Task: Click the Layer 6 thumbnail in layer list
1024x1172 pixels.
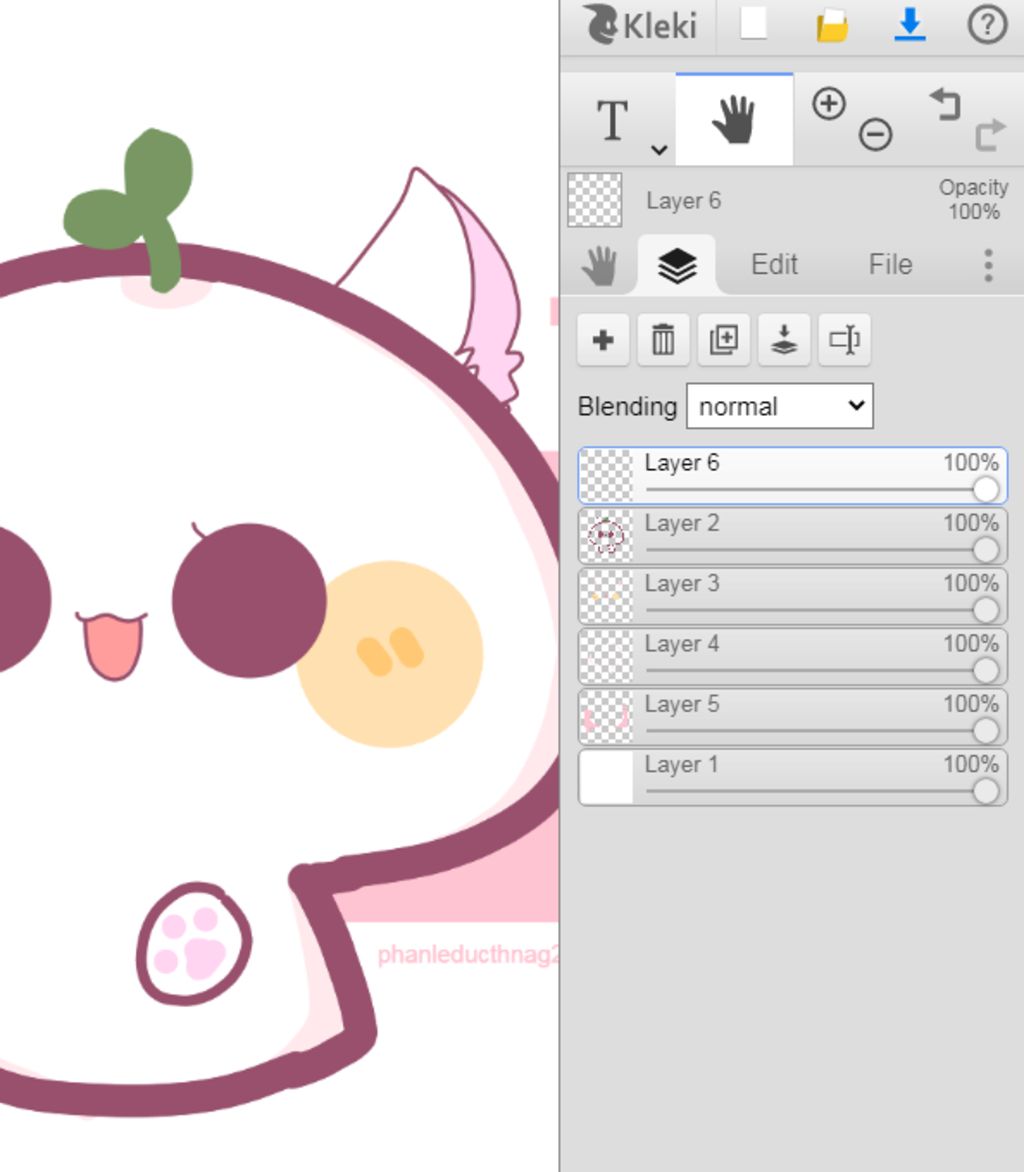Action: 606,475
